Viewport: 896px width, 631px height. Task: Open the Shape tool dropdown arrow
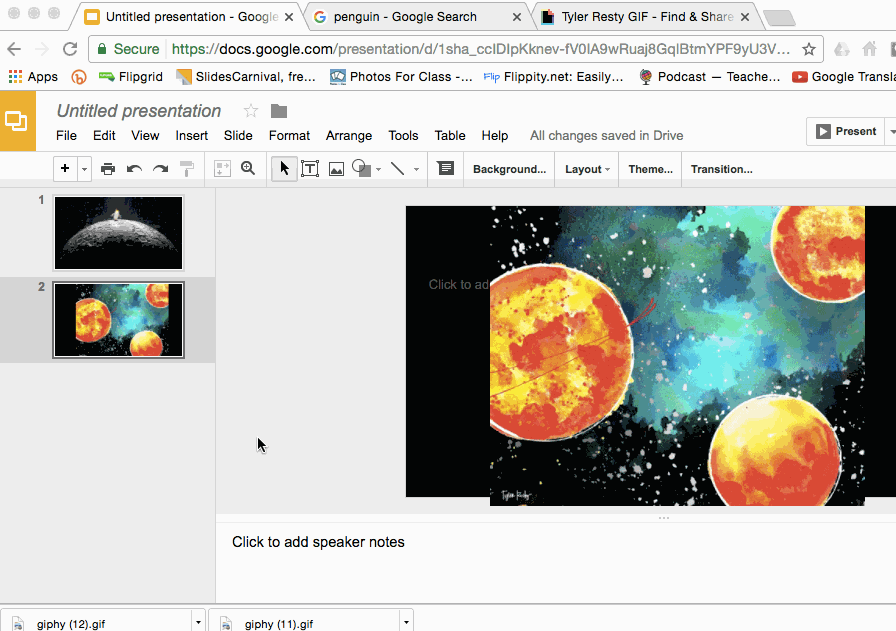[x=378, y=170]
